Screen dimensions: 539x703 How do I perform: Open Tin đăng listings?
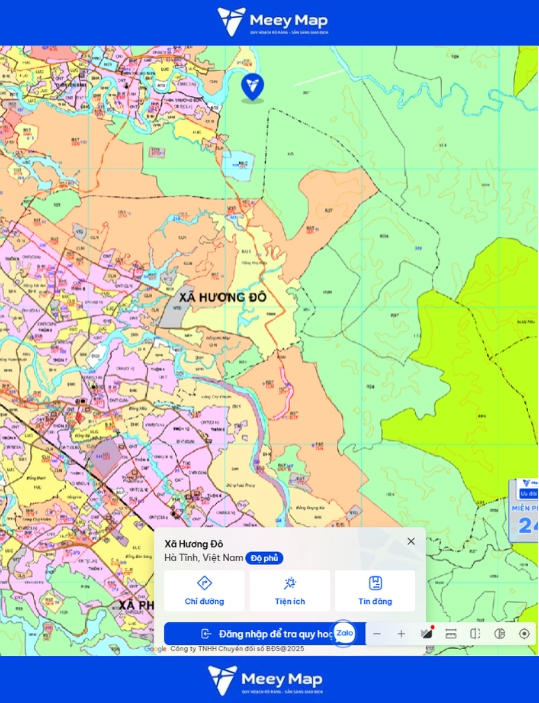pyautogui.click(x=375, y=591)
